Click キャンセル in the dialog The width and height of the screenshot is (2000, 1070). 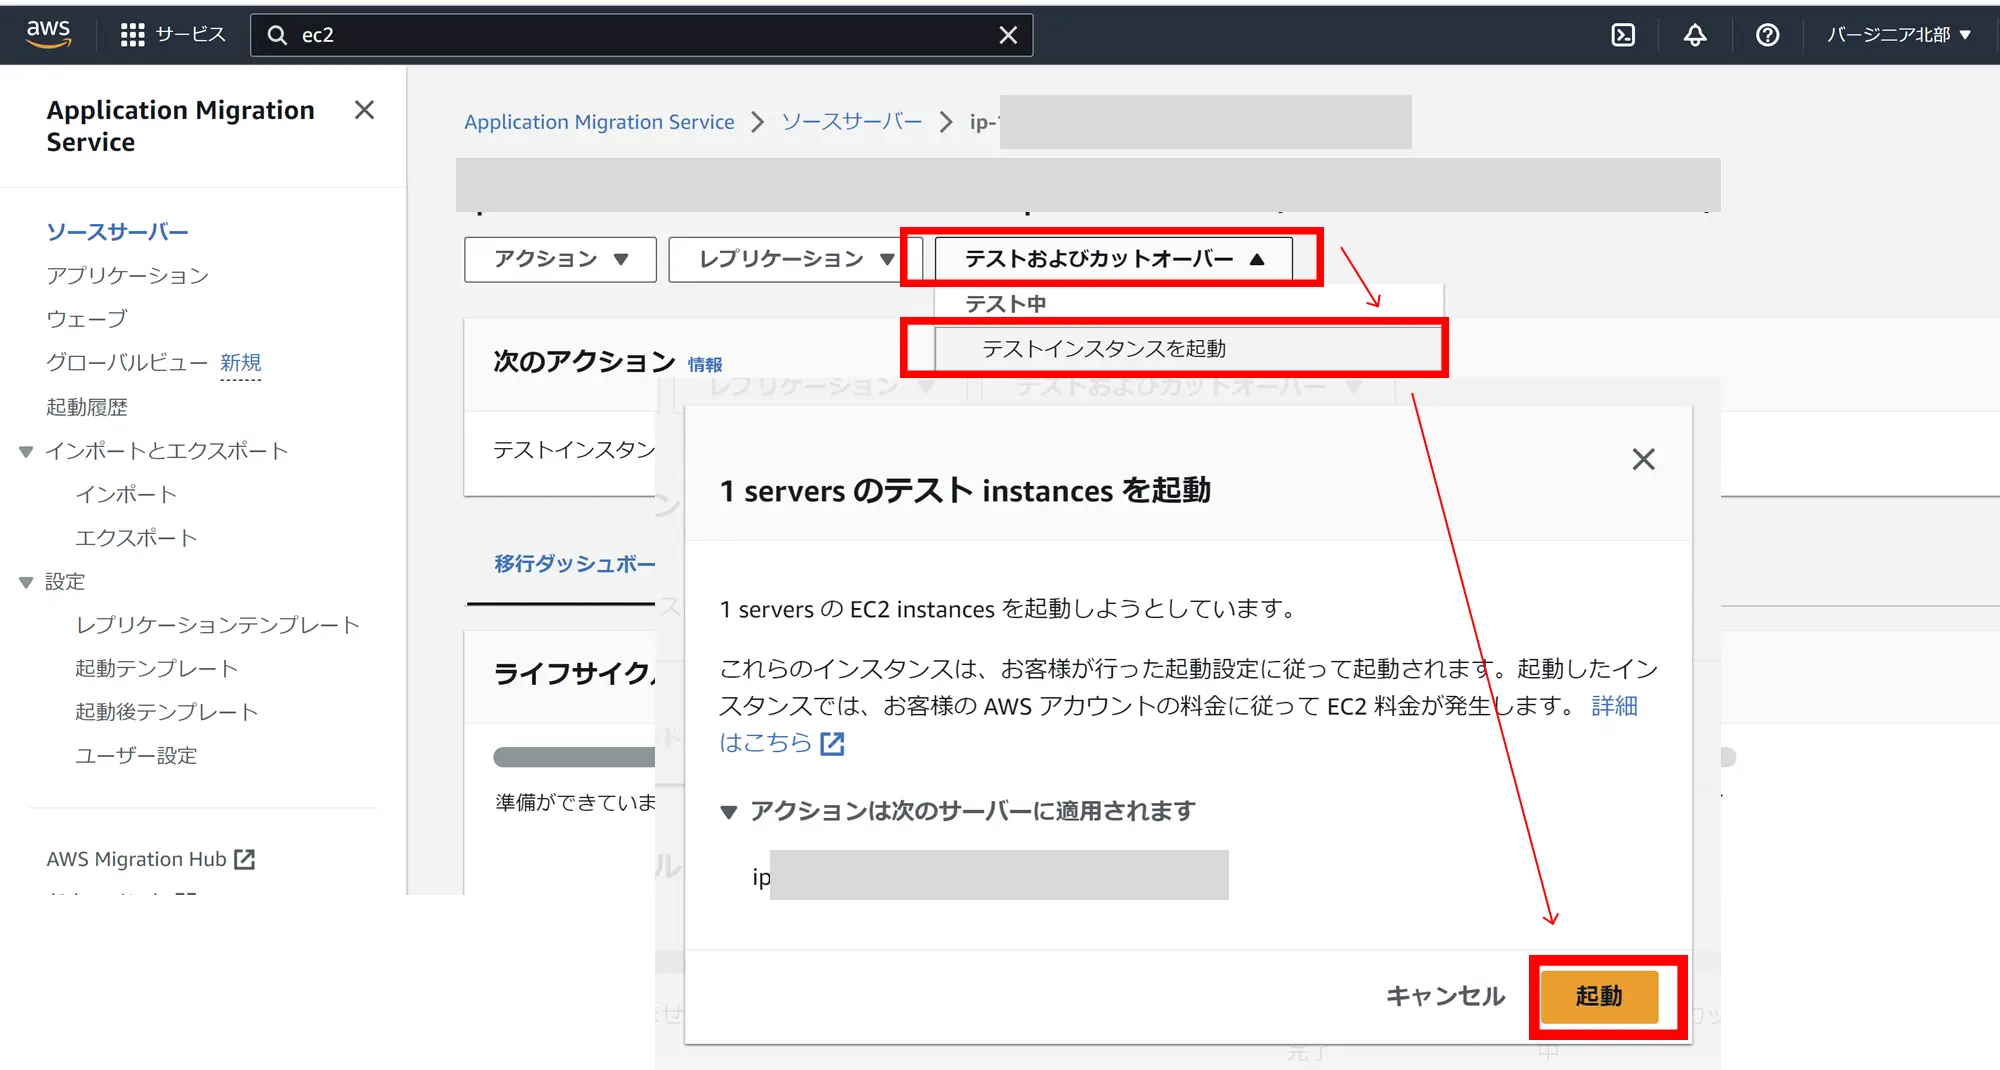(x=1445, y=996)
